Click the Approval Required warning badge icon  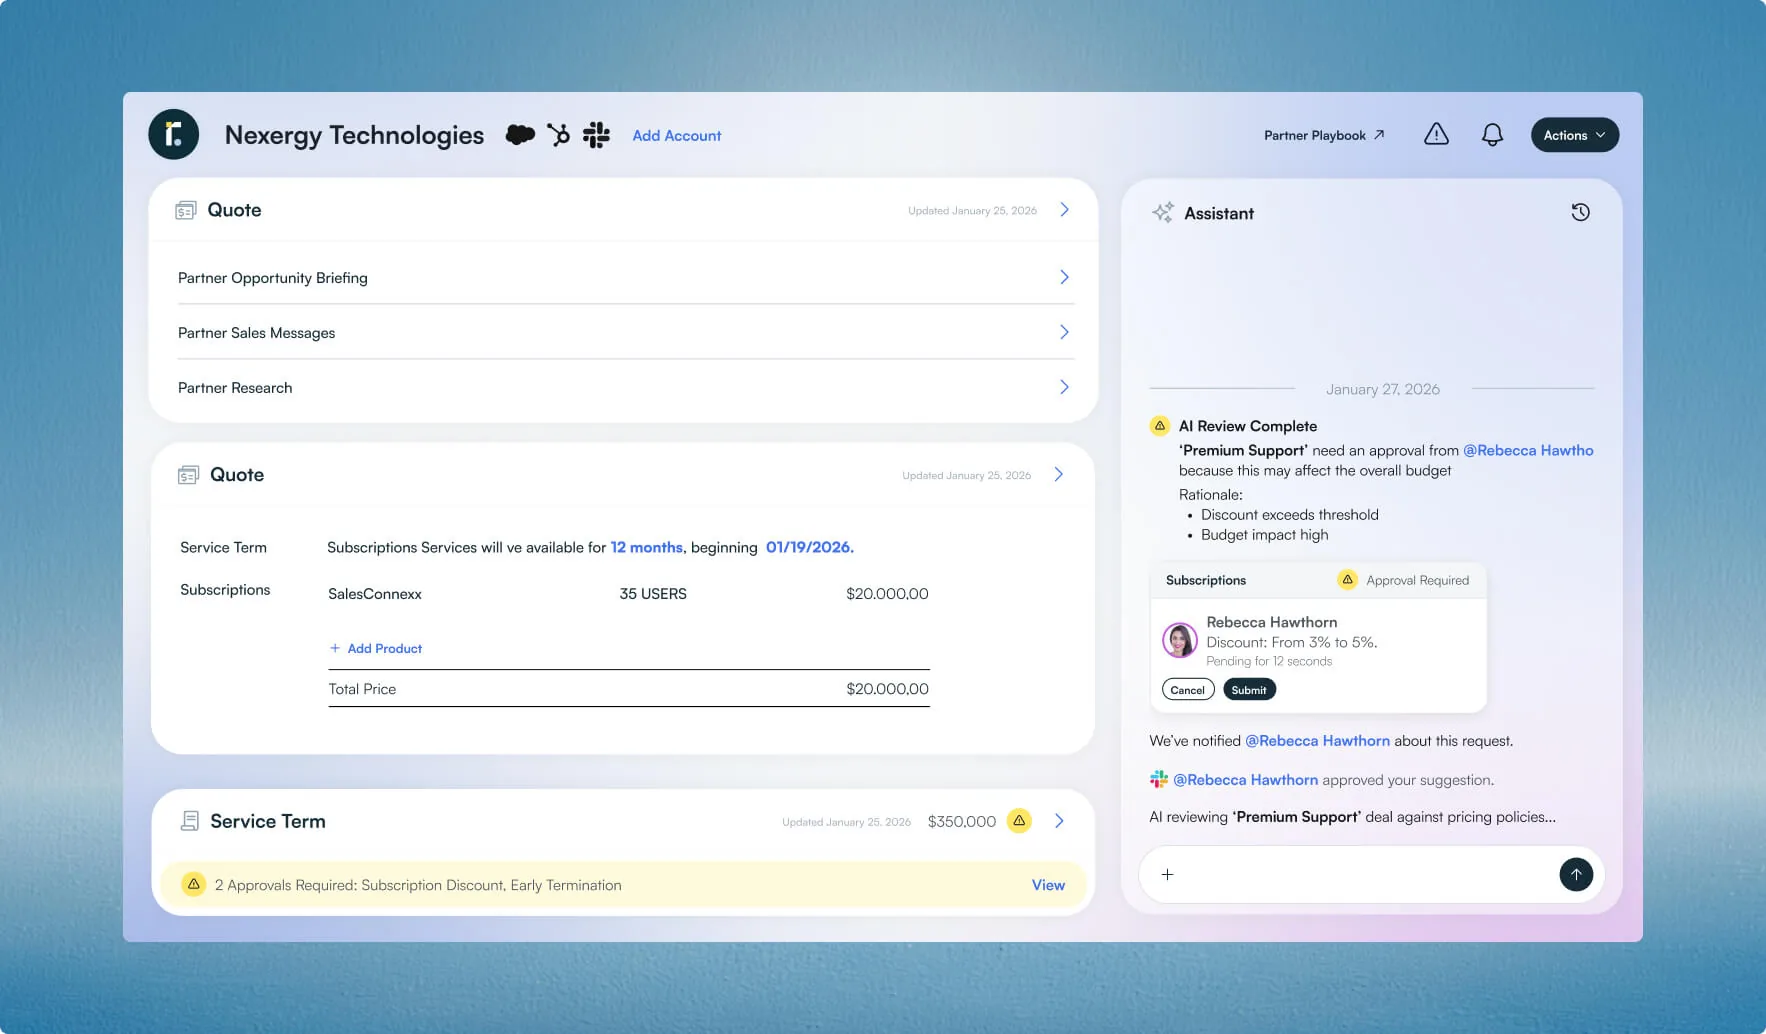1347,580
